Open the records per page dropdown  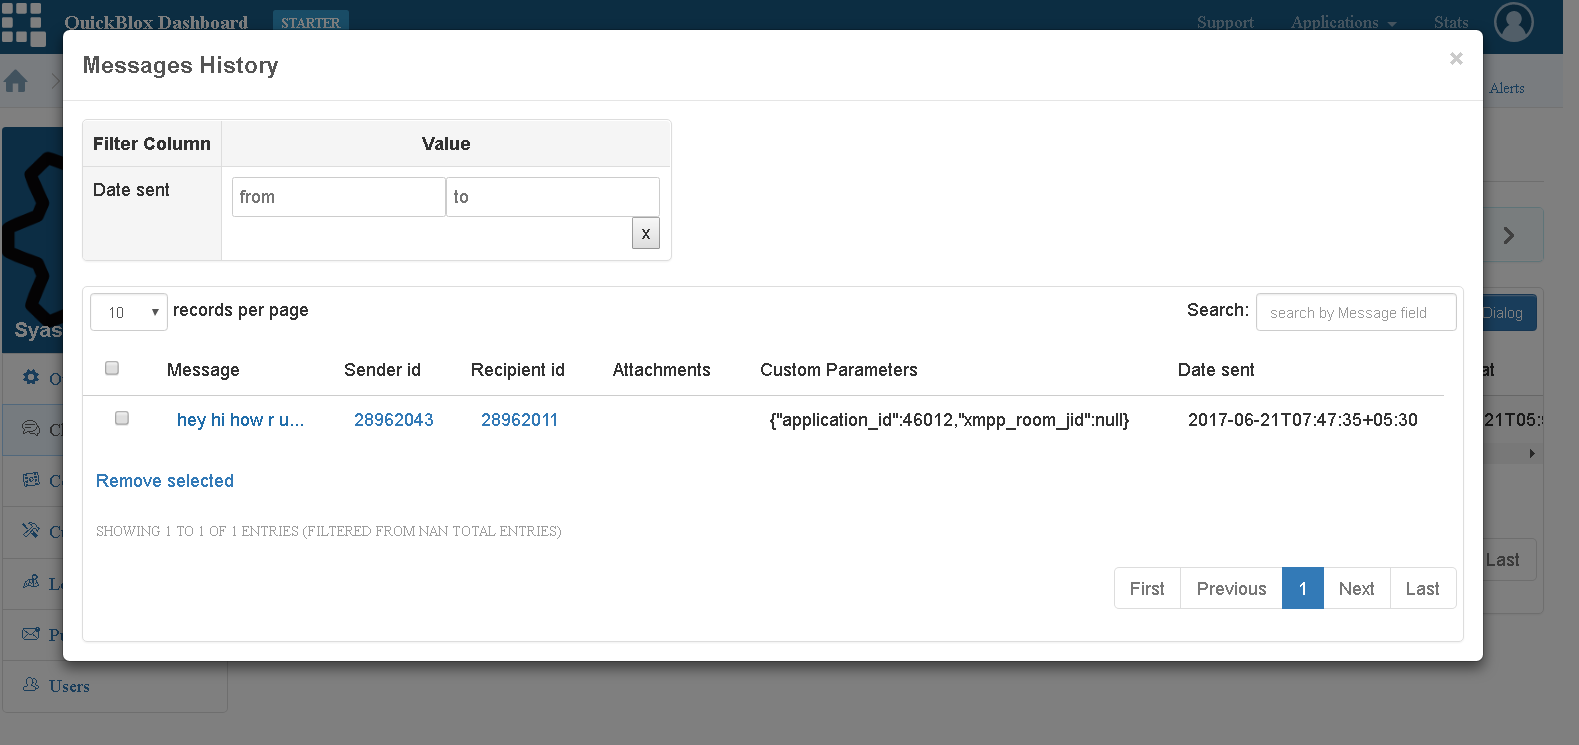point(129,312)
